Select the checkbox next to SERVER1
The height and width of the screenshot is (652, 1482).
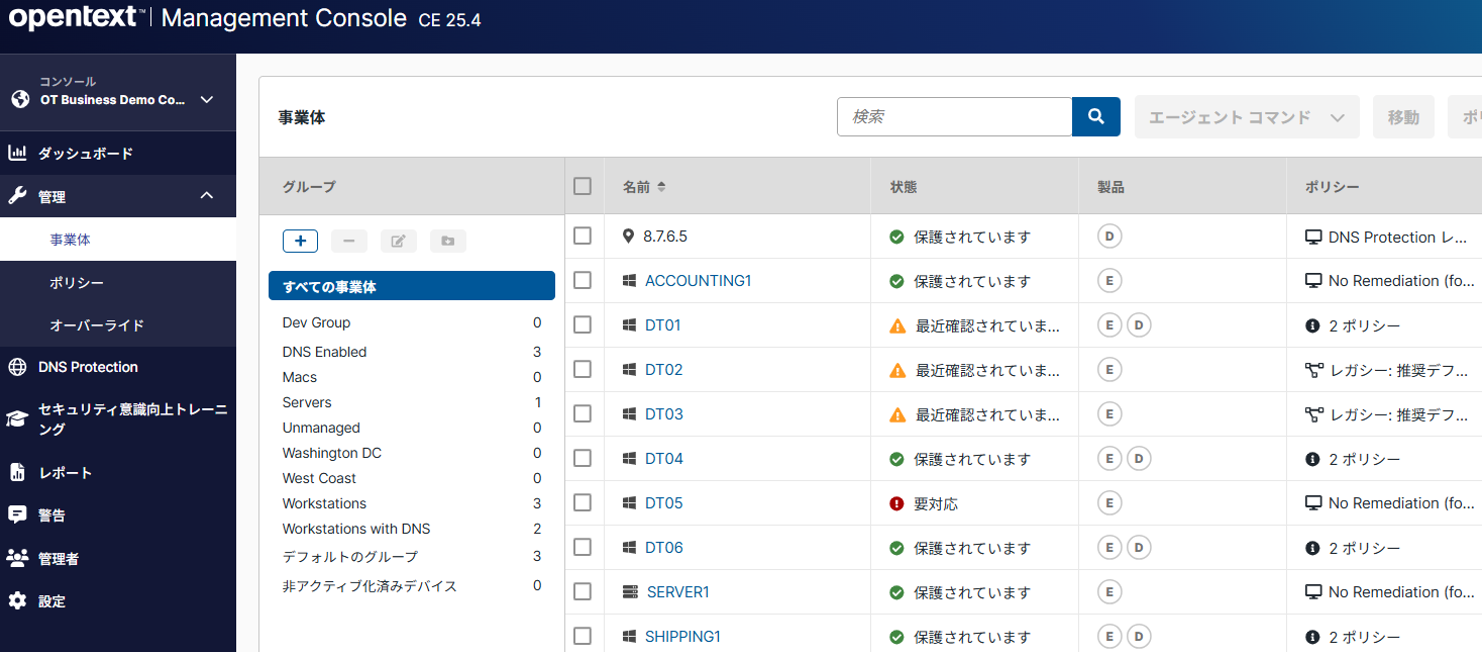click(583, 592)
